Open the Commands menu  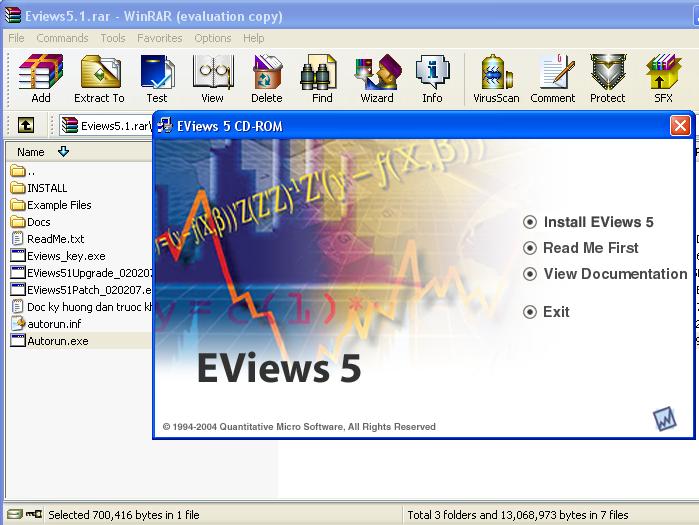[x=62, y=38]
